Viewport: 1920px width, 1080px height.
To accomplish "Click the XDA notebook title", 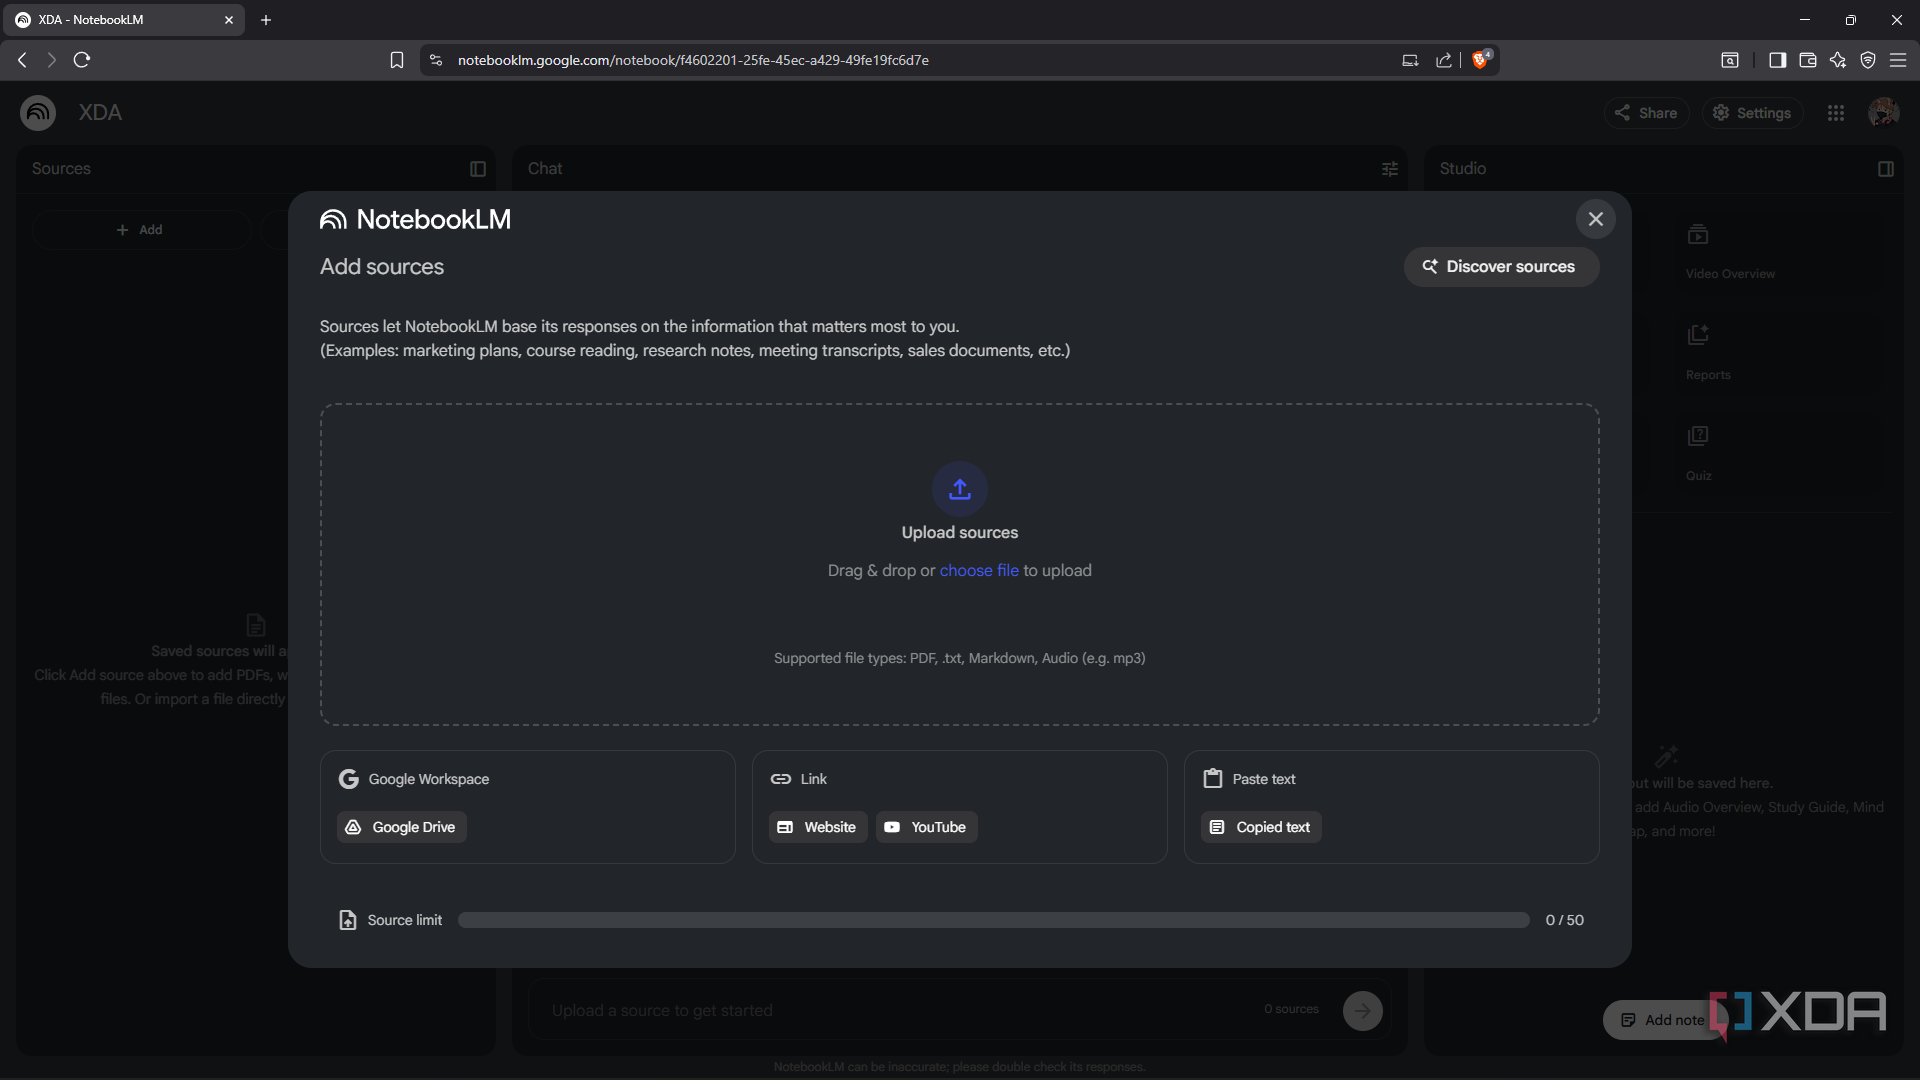I will [x=100, y=113].
